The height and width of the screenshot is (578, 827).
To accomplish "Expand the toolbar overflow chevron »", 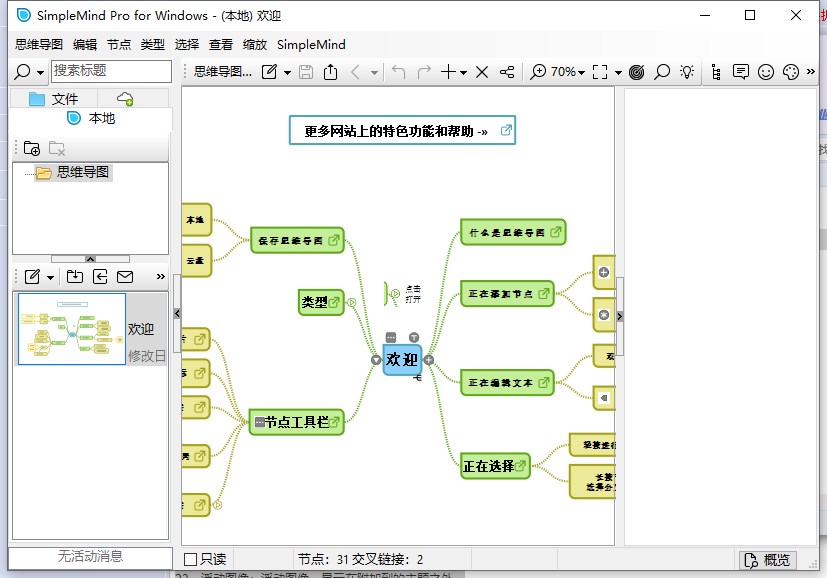I will click(812, 72).
